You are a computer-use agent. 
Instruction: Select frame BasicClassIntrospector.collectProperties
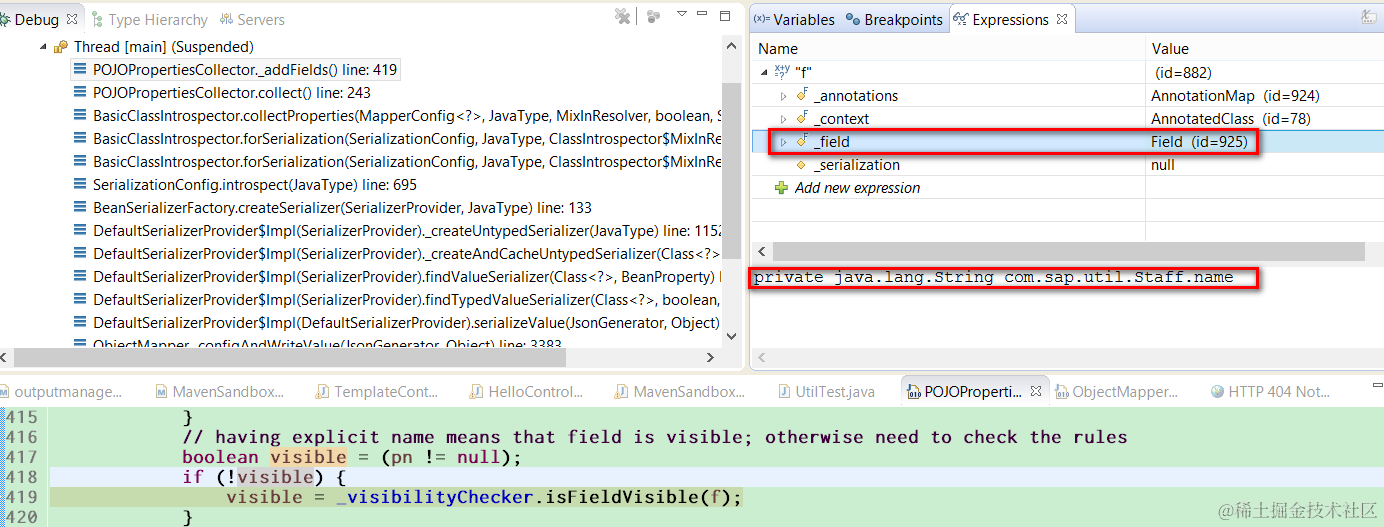(x=407, y=116)
